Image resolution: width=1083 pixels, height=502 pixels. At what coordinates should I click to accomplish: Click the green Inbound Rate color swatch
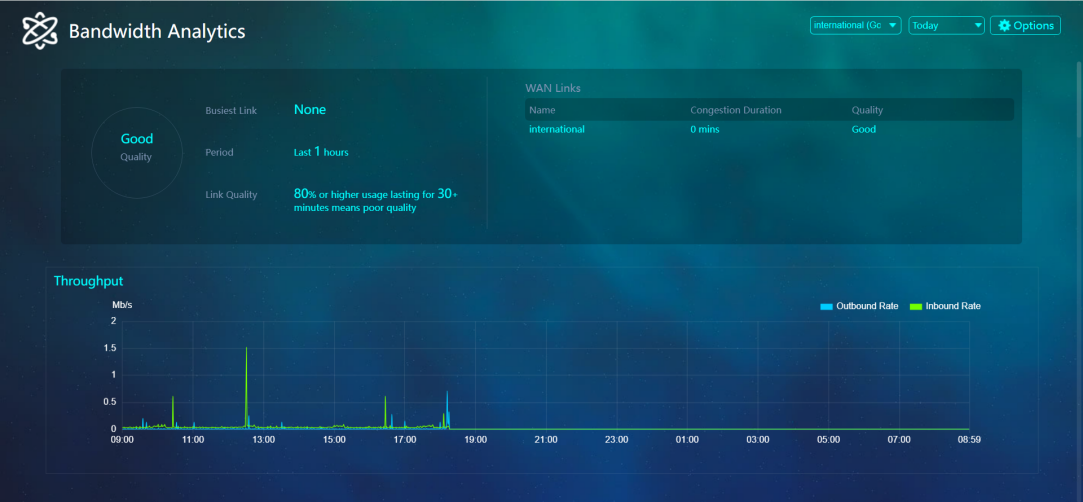coord(915,306)
